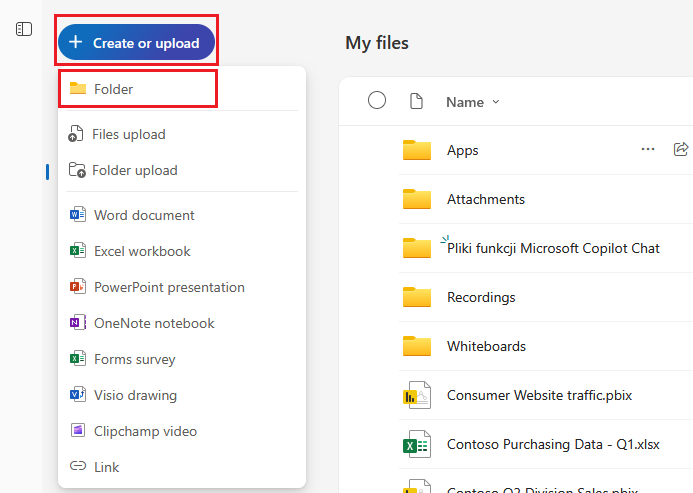Create a new Word document
The height and width of the screenshot is (493, 693).
point(182,215)
